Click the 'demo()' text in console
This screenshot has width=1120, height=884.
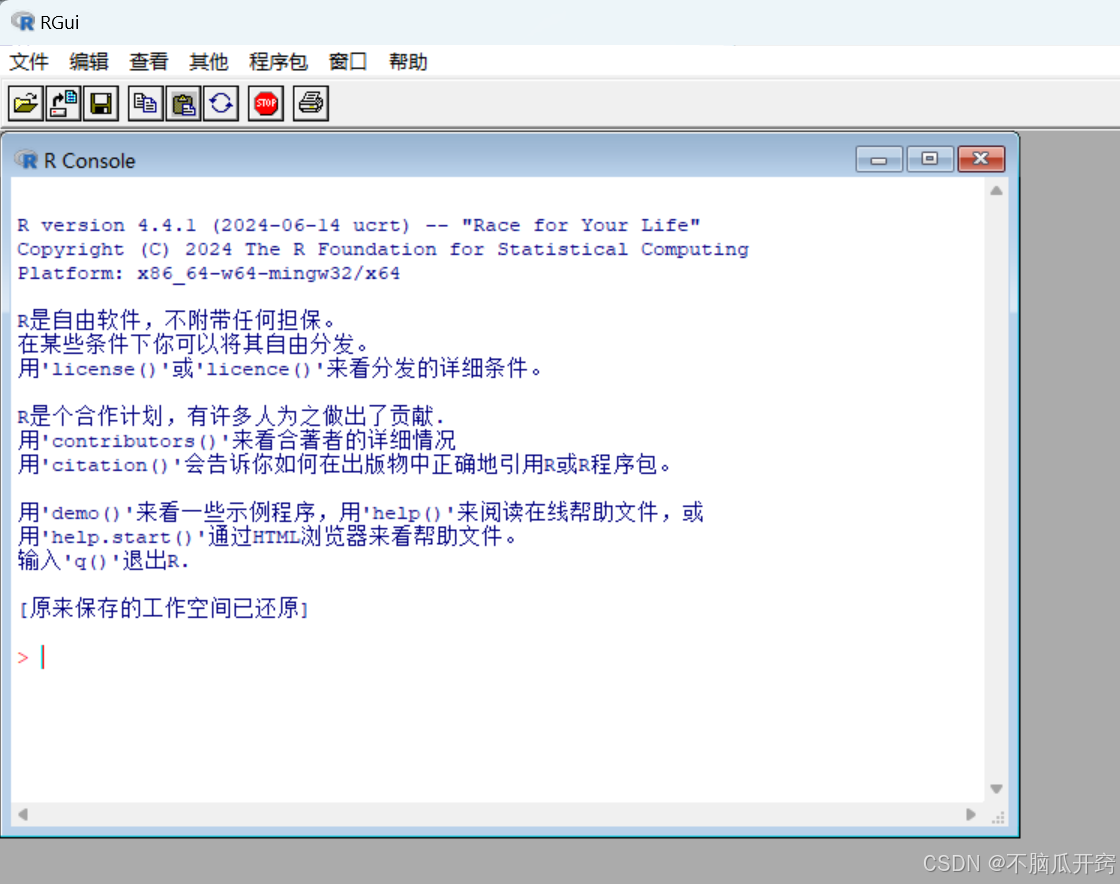[x=86, y=513]
